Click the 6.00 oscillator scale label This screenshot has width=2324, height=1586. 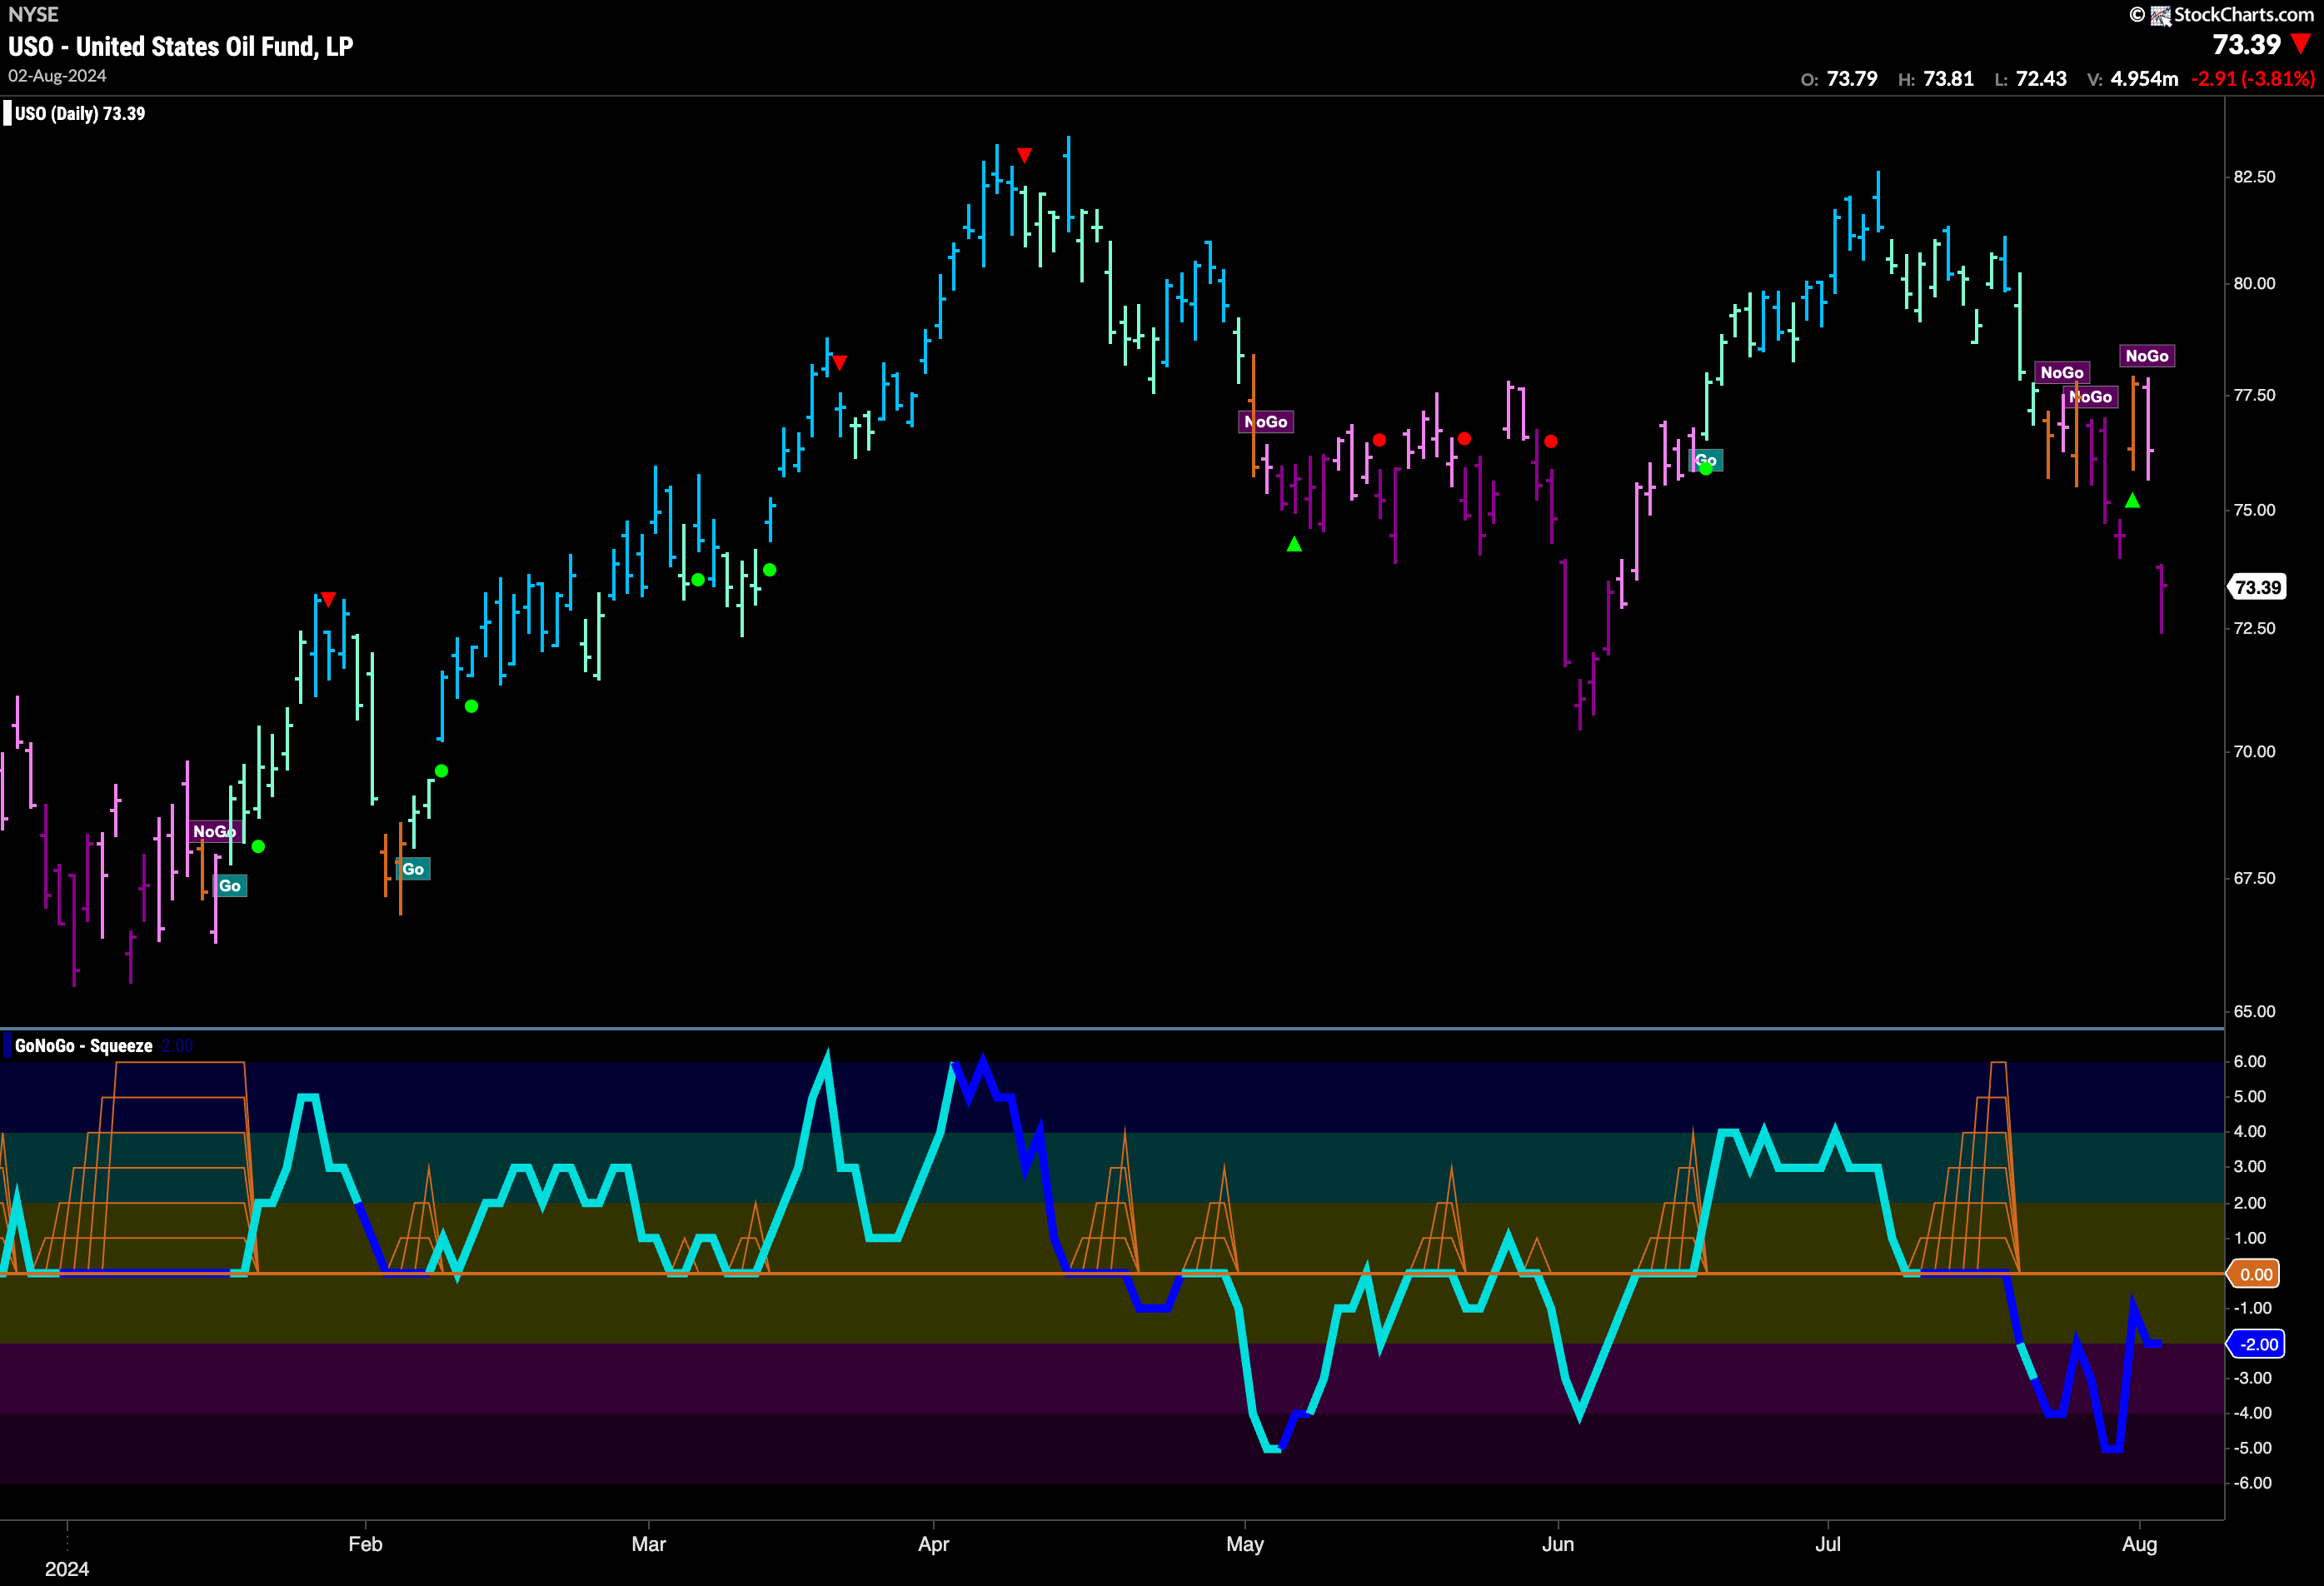2250,1062
